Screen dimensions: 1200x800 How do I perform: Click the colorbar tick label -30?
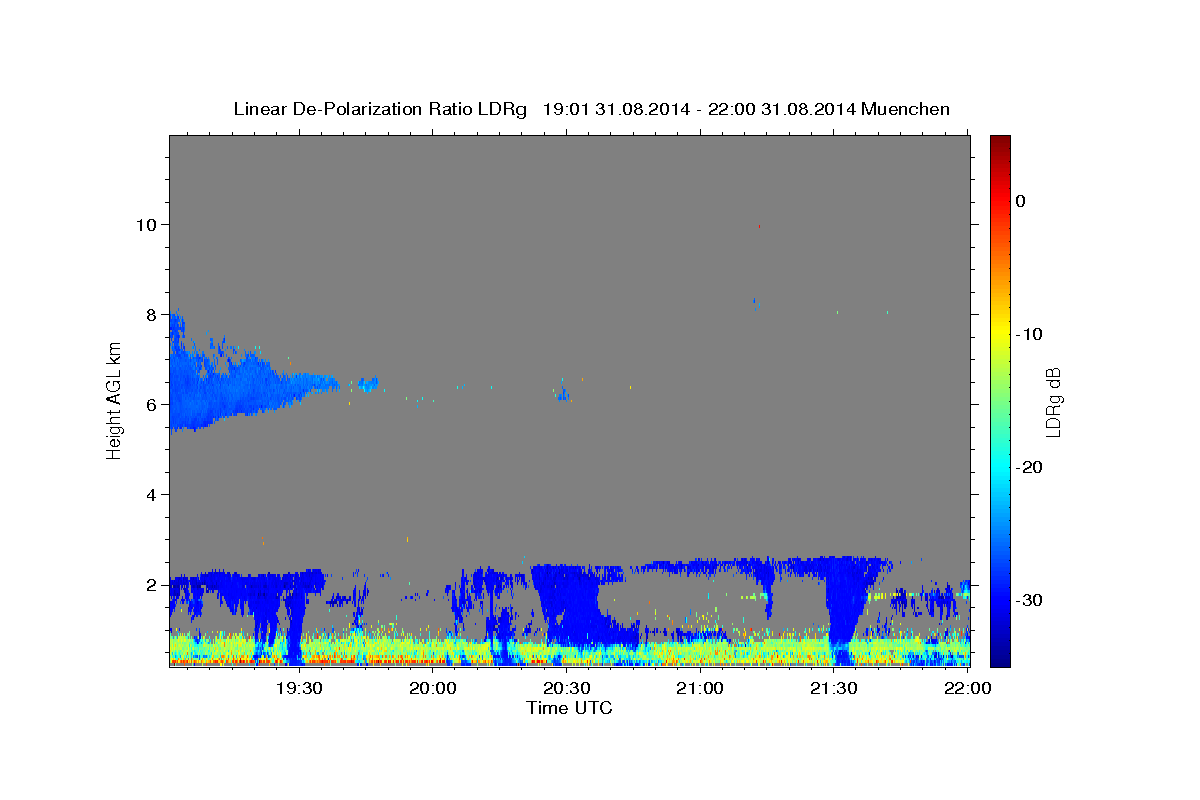(x=1027, y=600)
